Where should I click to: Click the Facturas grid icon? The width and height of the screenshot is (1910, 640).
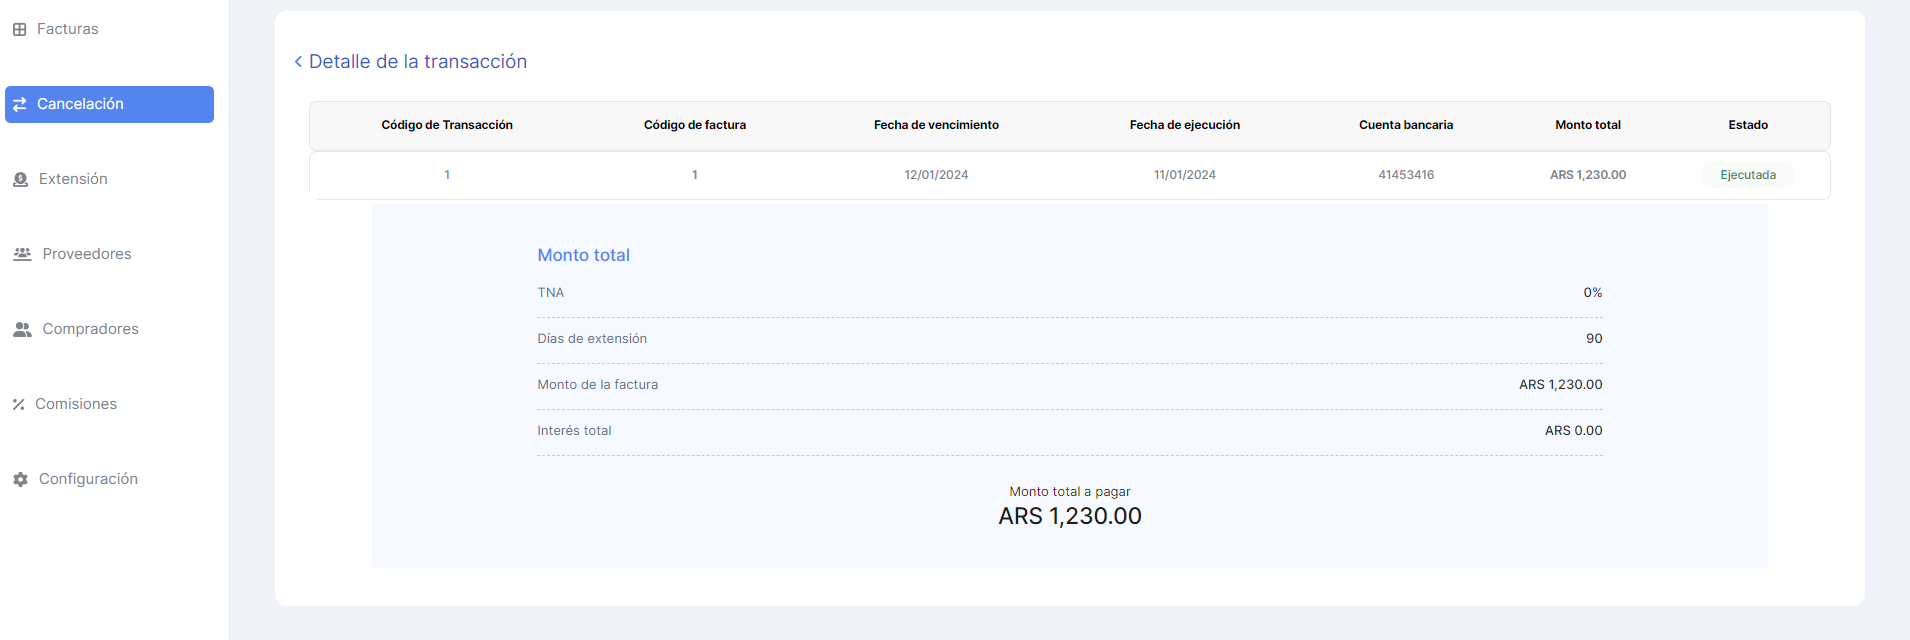click(19, 30)
